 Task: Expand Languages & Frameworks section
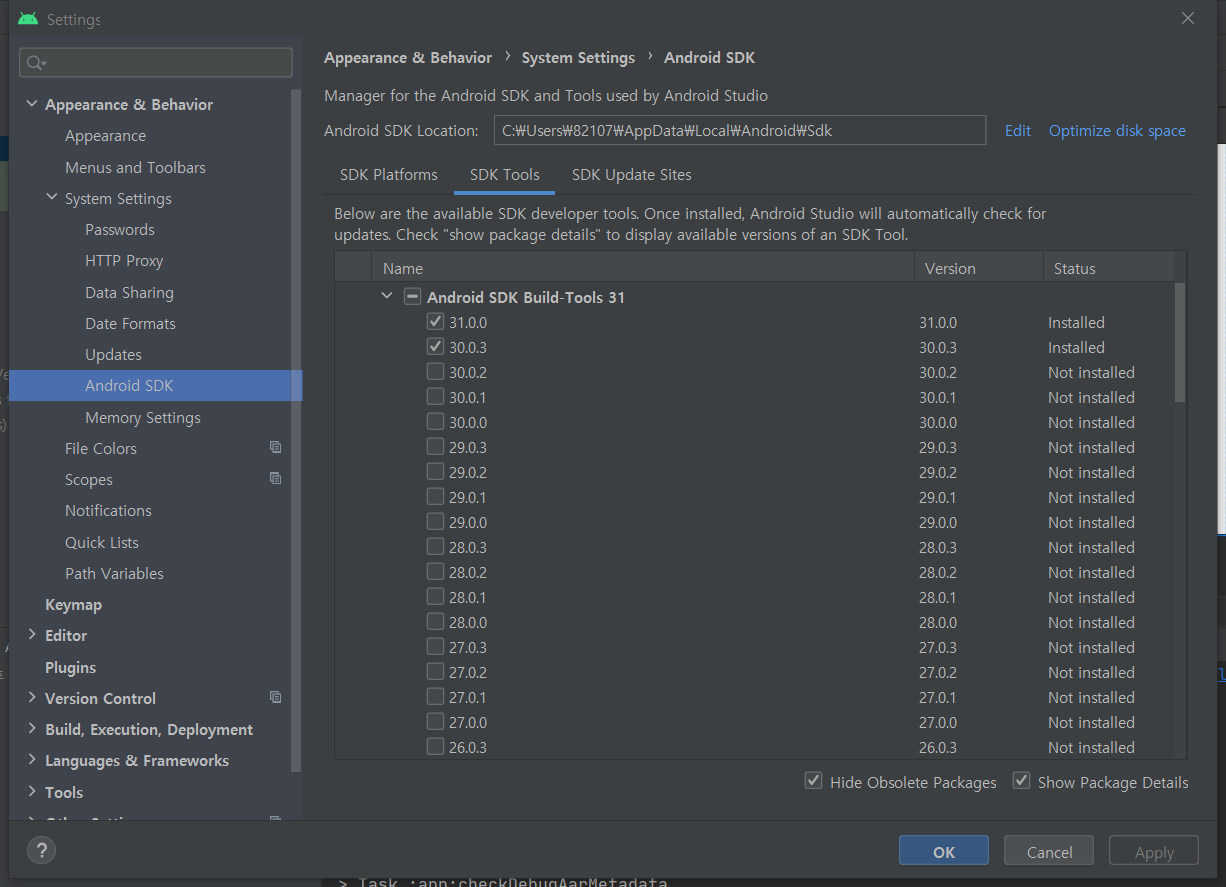point(32,760)
